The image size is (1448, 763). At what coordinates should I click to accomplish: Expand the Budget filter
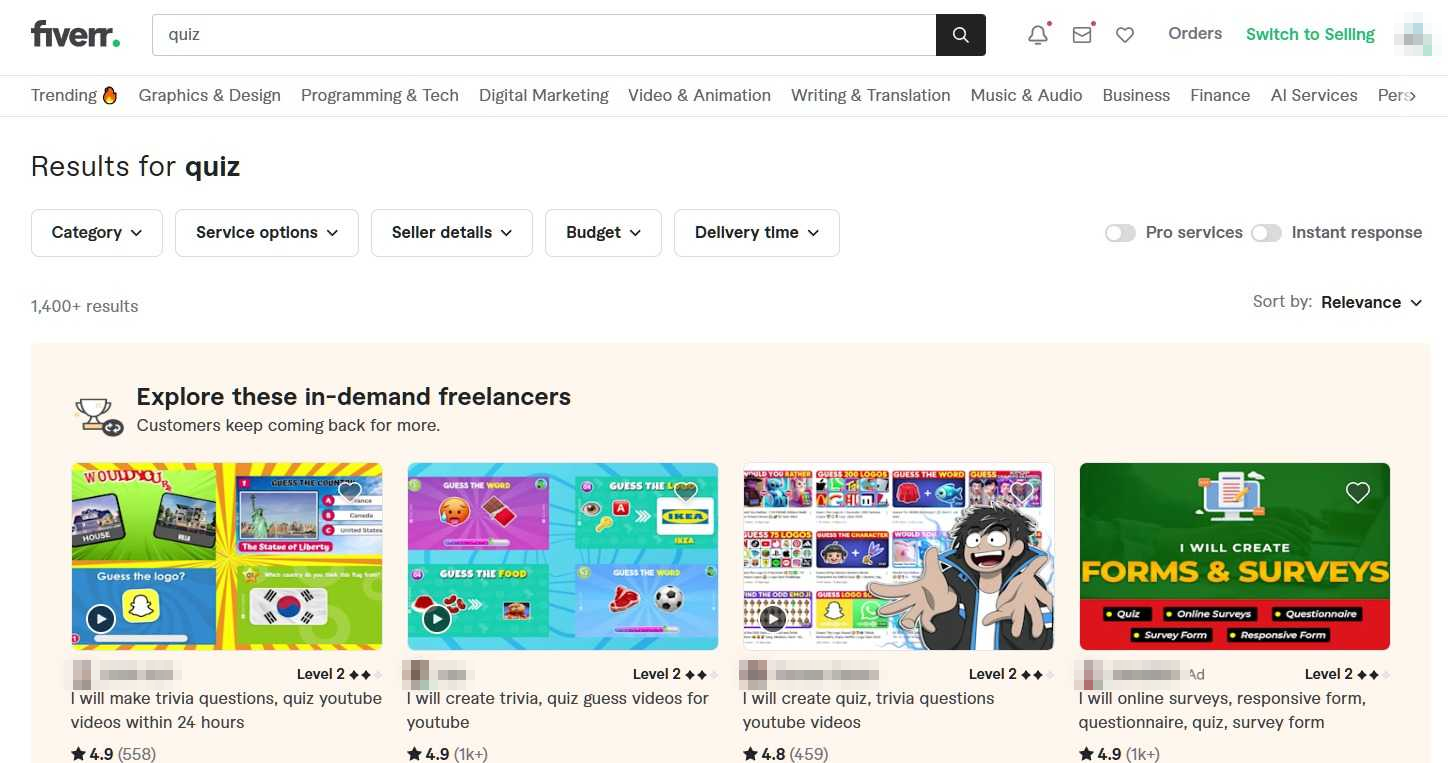(x=603, y=233)
